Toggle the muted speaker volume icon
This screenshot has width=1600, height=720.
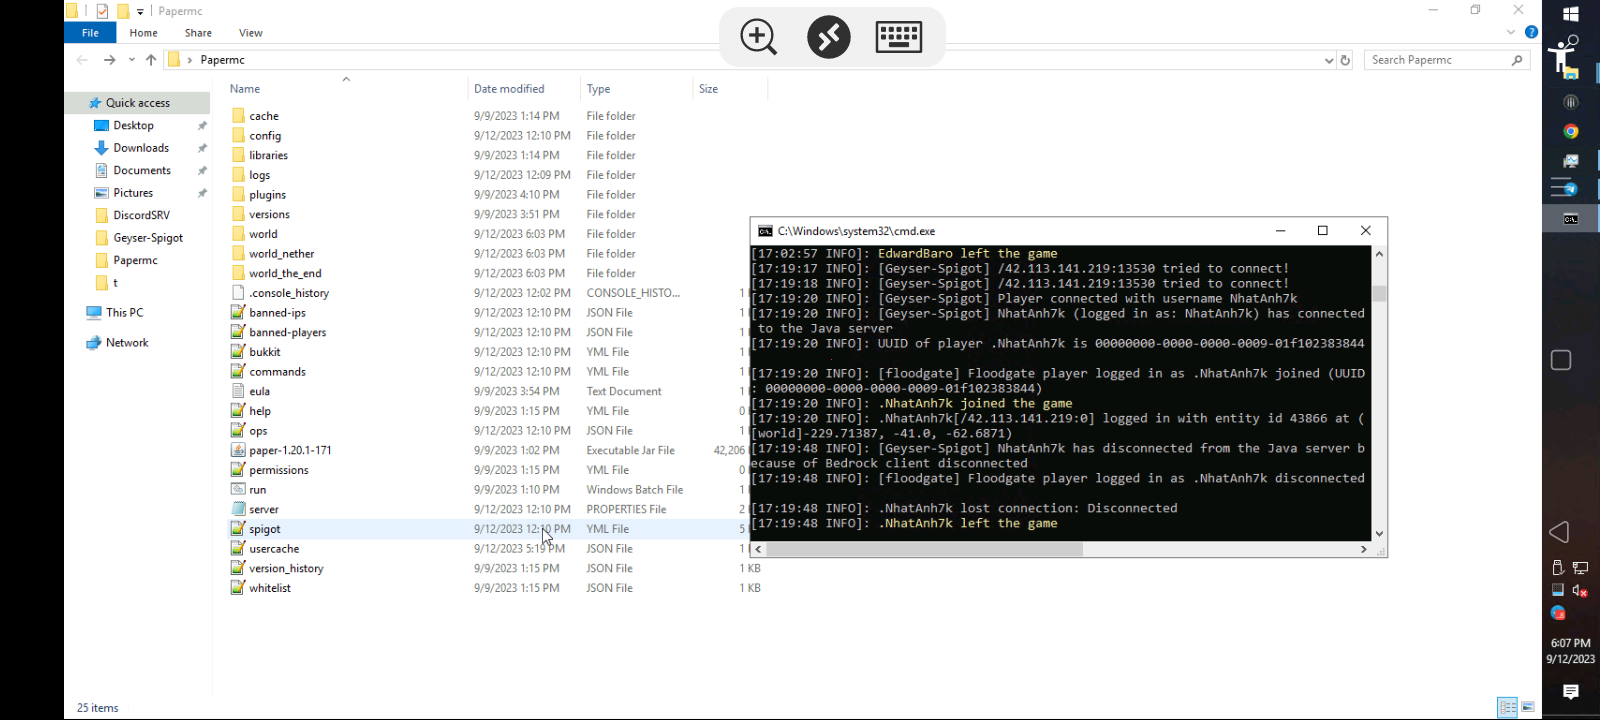(1581, 590)
